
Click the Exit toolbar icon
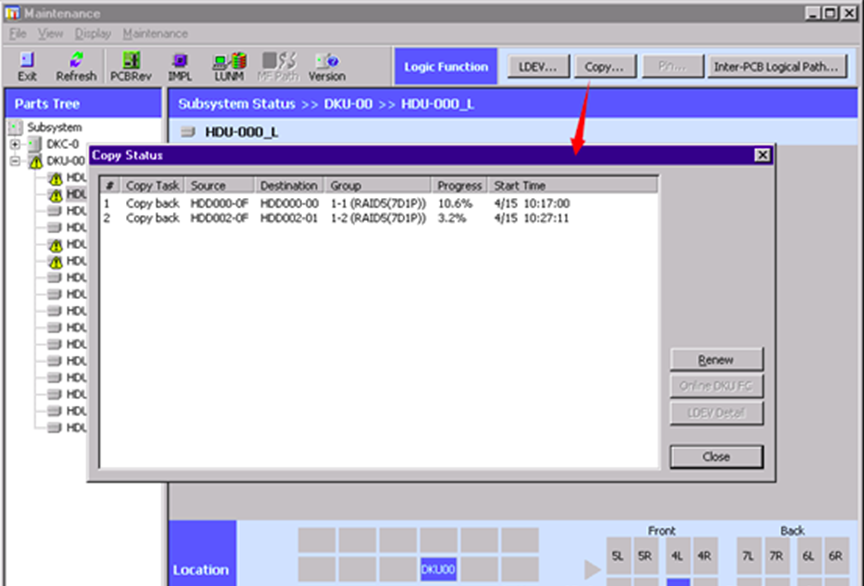click(27, 61)
